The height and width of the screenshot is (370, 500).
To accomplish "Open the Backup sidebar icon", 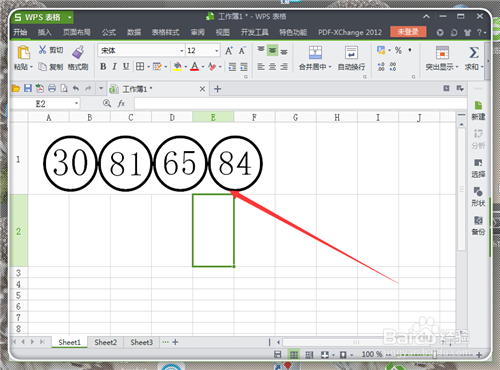I will pyautogui.click(x=478, y=220).
